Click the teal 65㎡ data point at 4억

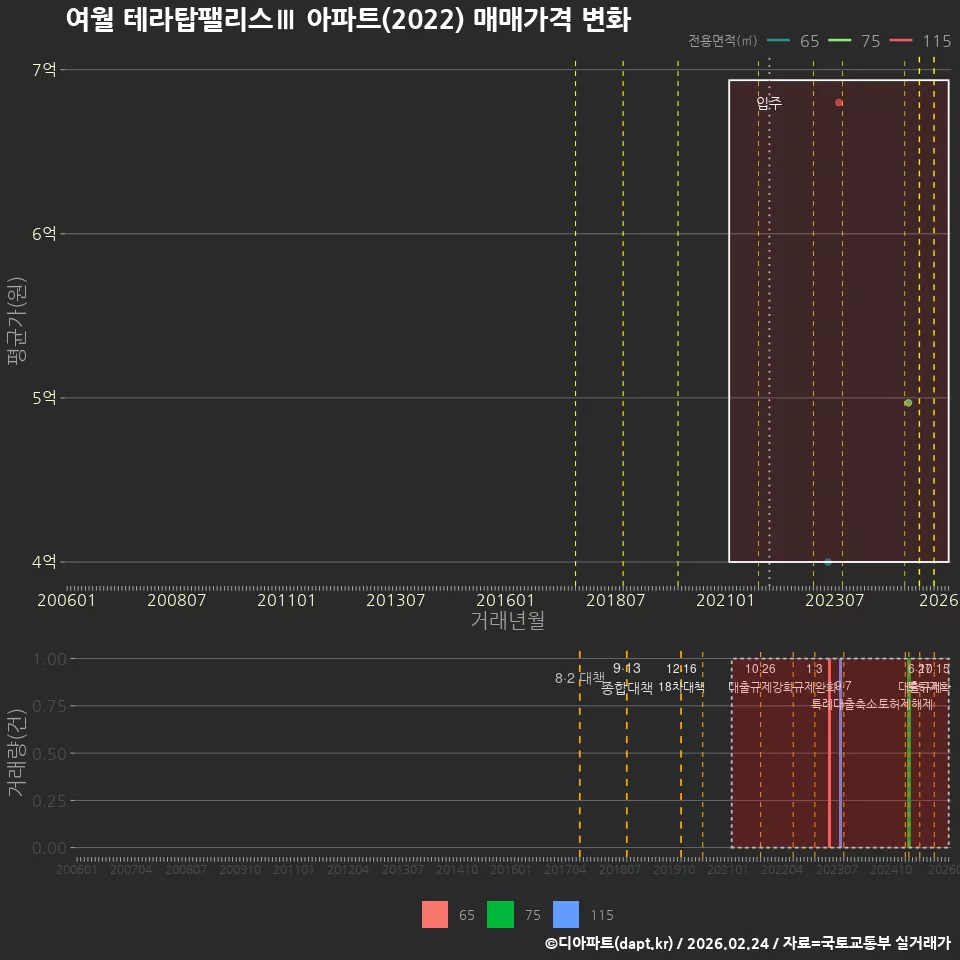coord(828,562)
